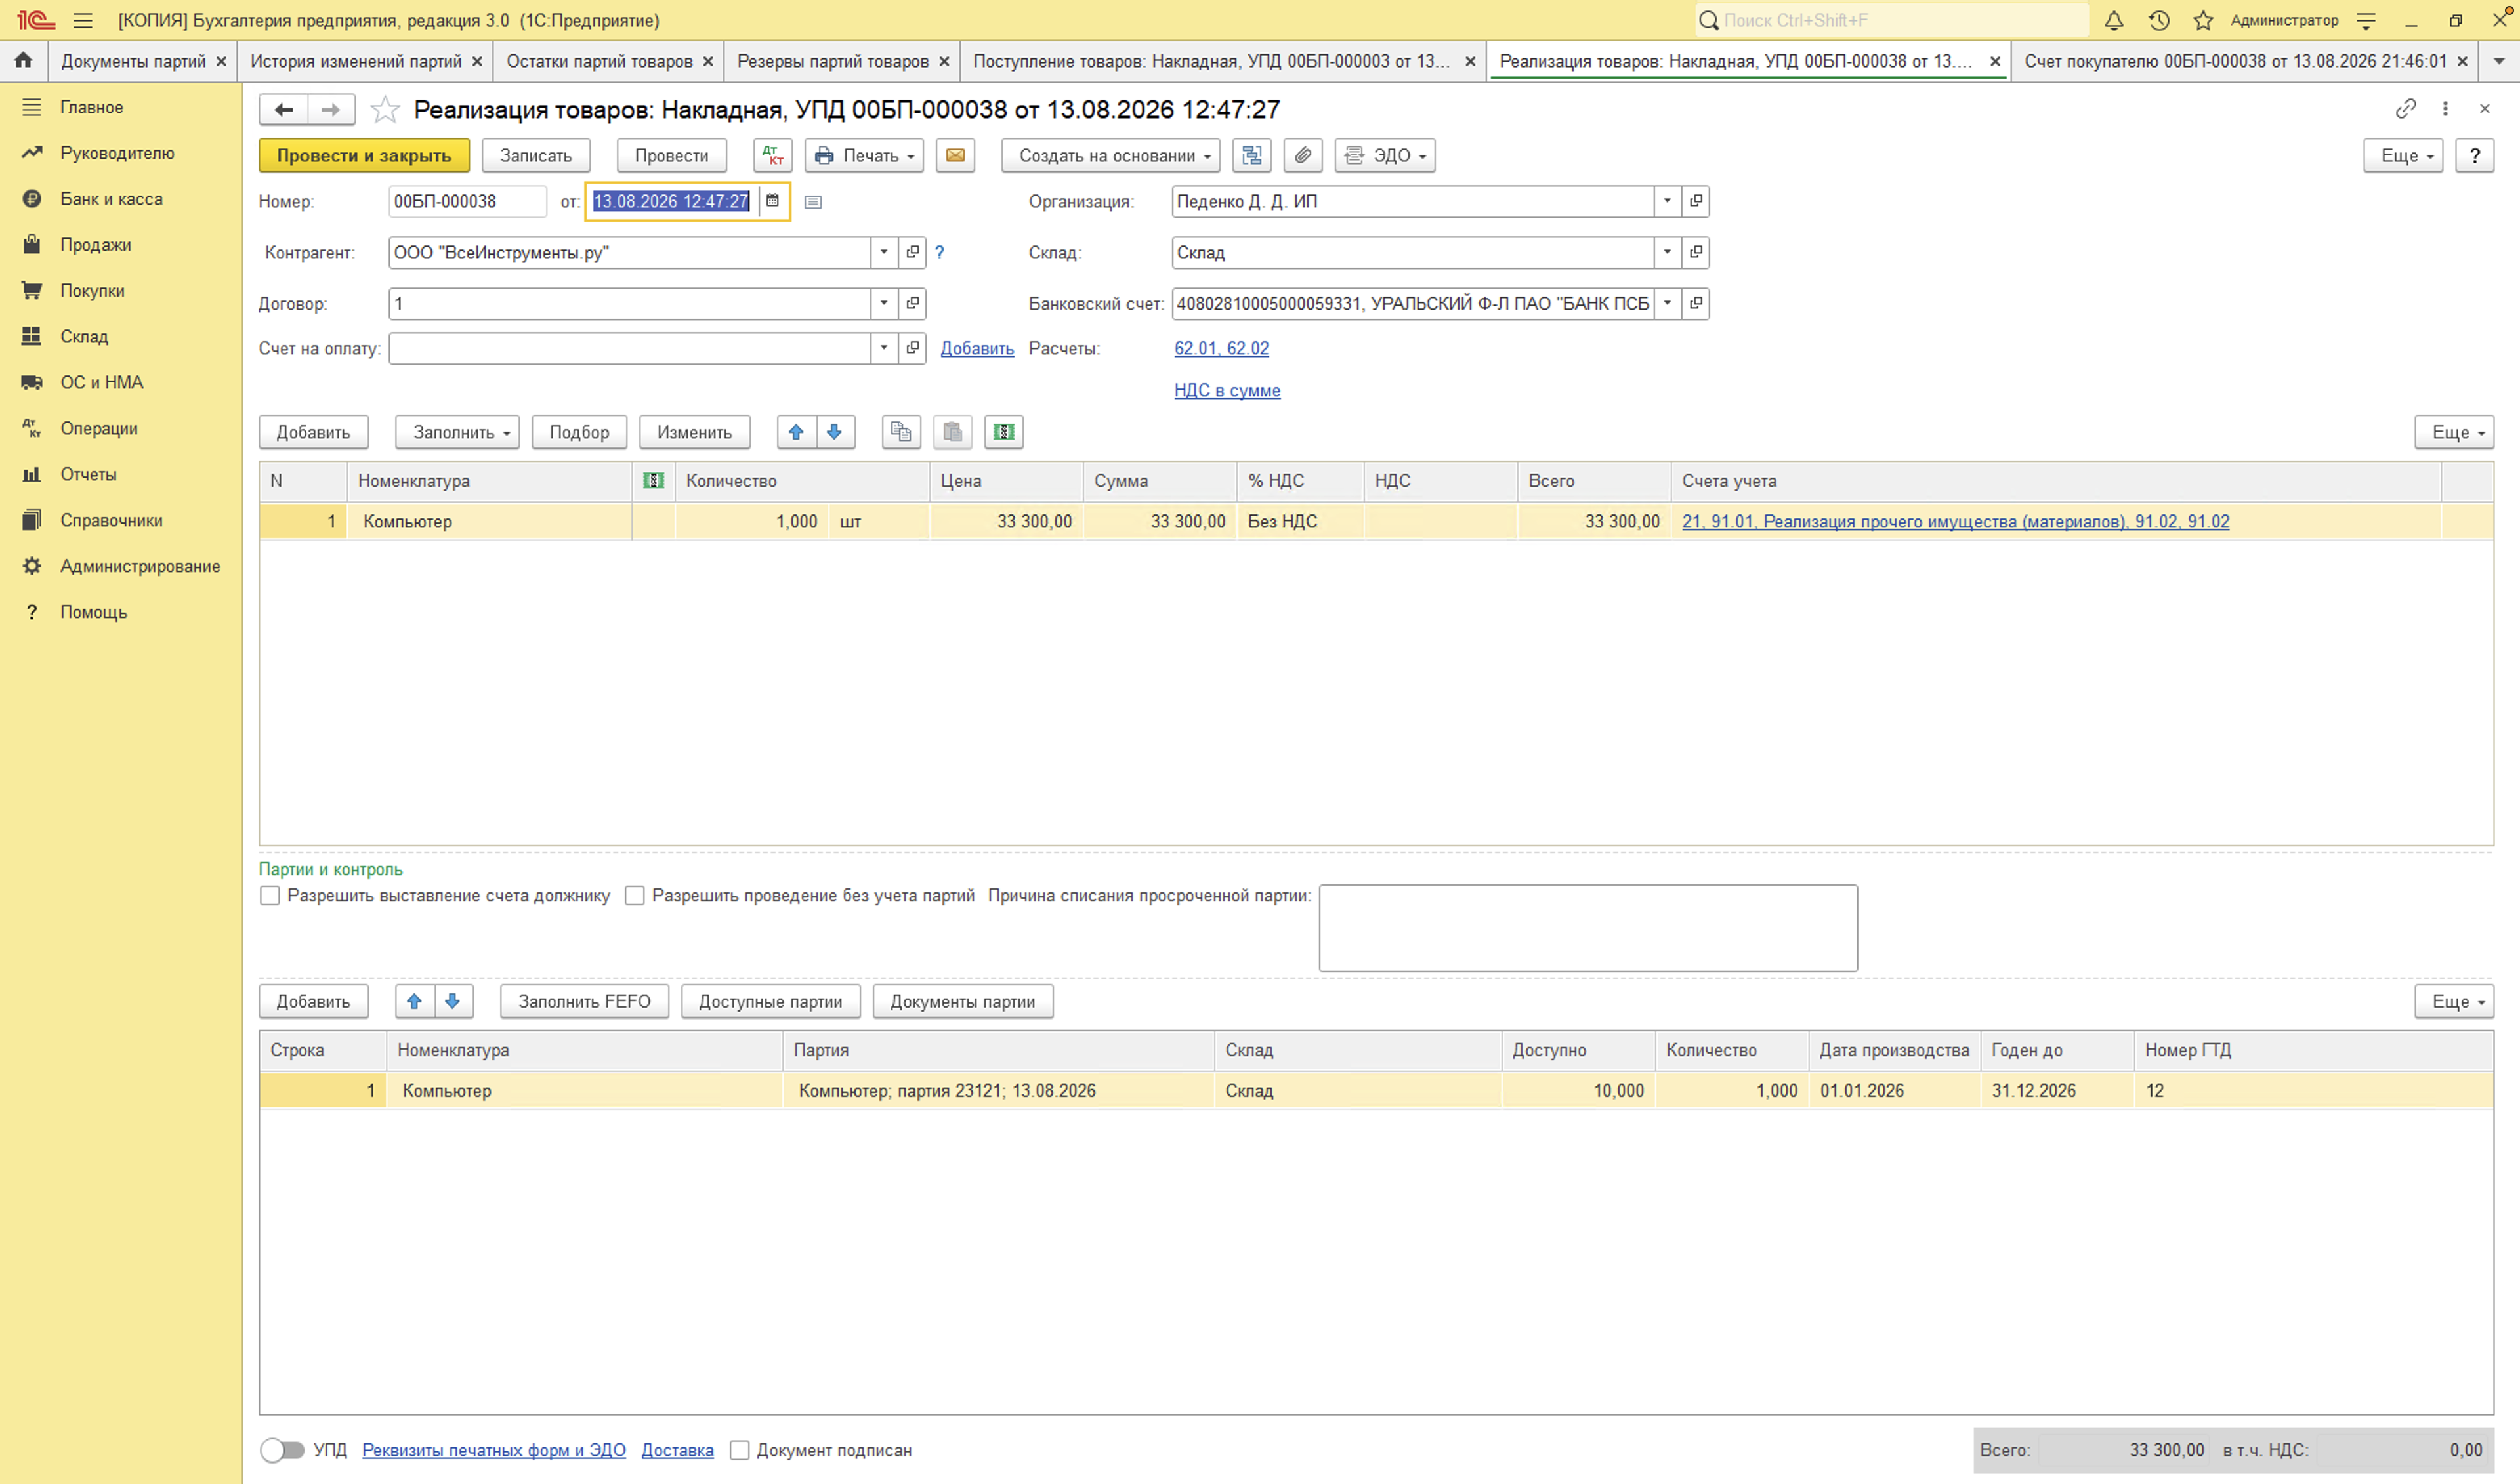Screen dimensions: 2520x1484
Task: Add document to favorites star
Action: pos(385,109)
